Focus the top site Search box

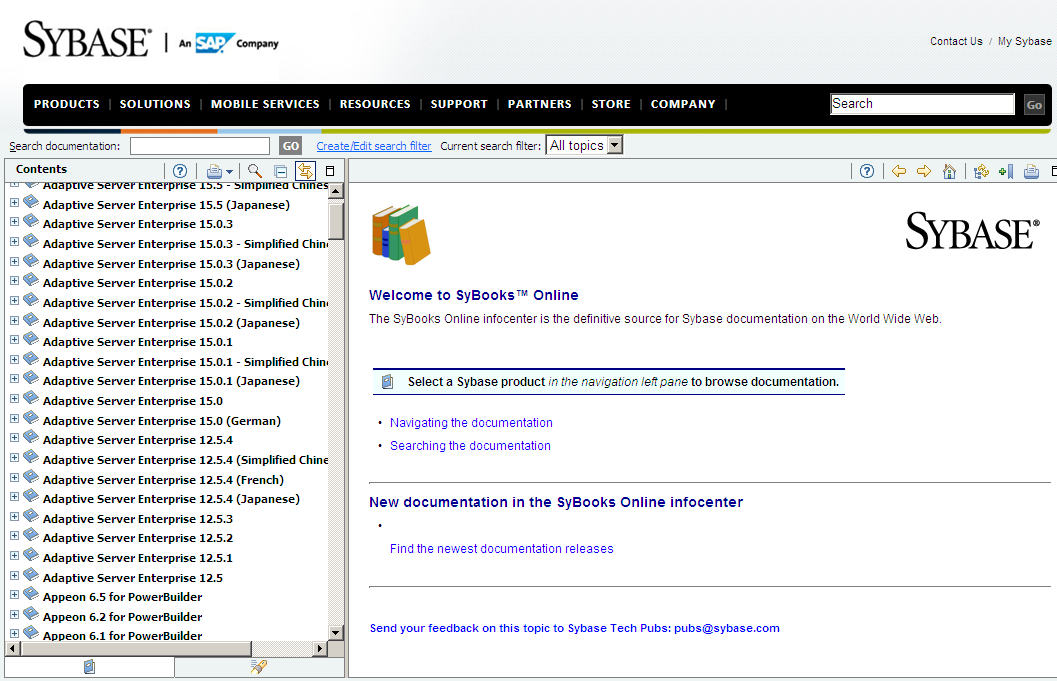922,104
